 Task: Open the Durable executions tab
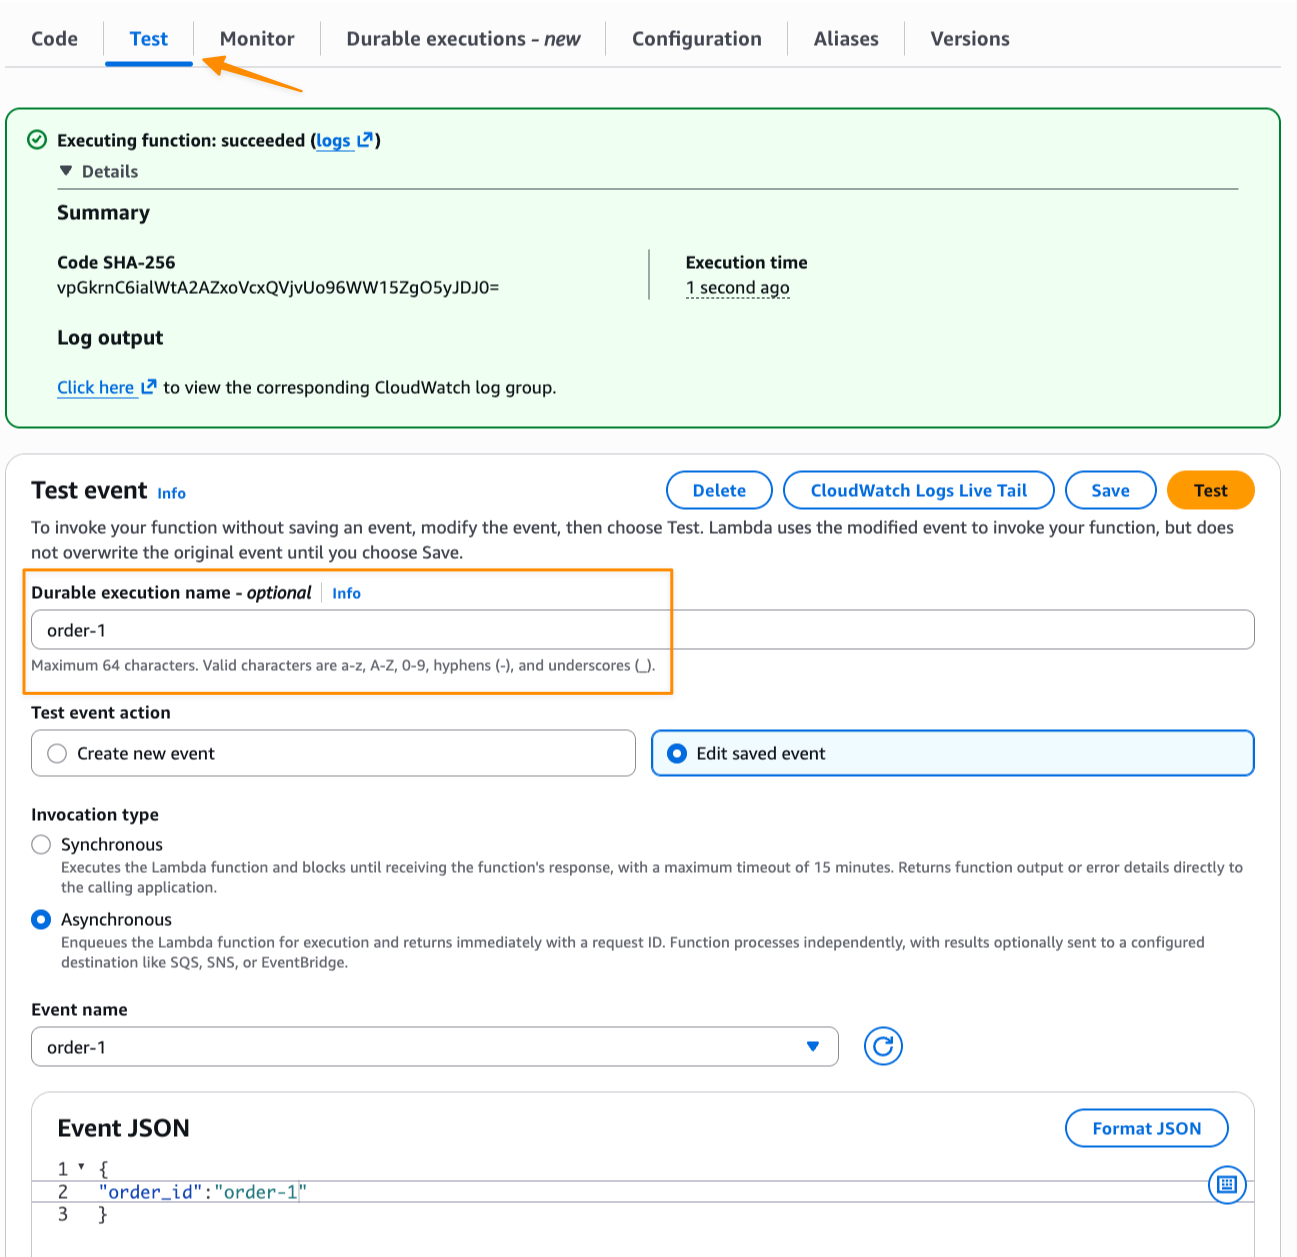pyautogui.click(x=463, y=39)
